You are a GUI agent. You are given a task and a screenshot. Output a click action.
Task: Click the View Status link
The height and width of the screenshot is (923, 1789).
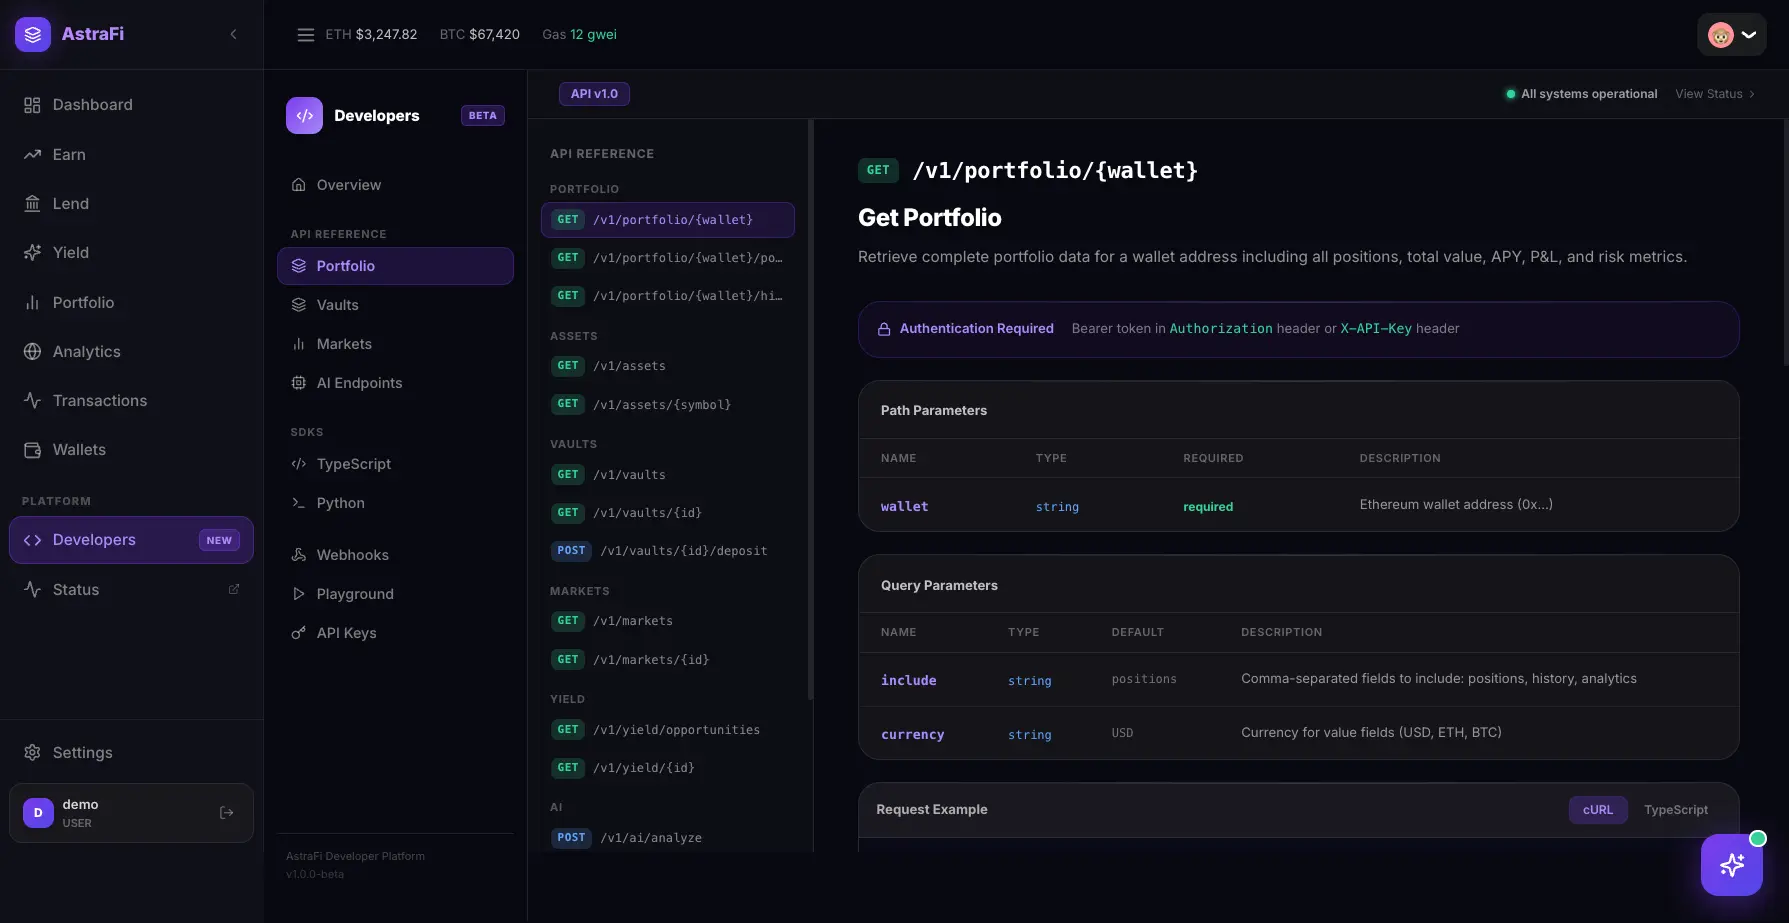[x=1714, y=94]
